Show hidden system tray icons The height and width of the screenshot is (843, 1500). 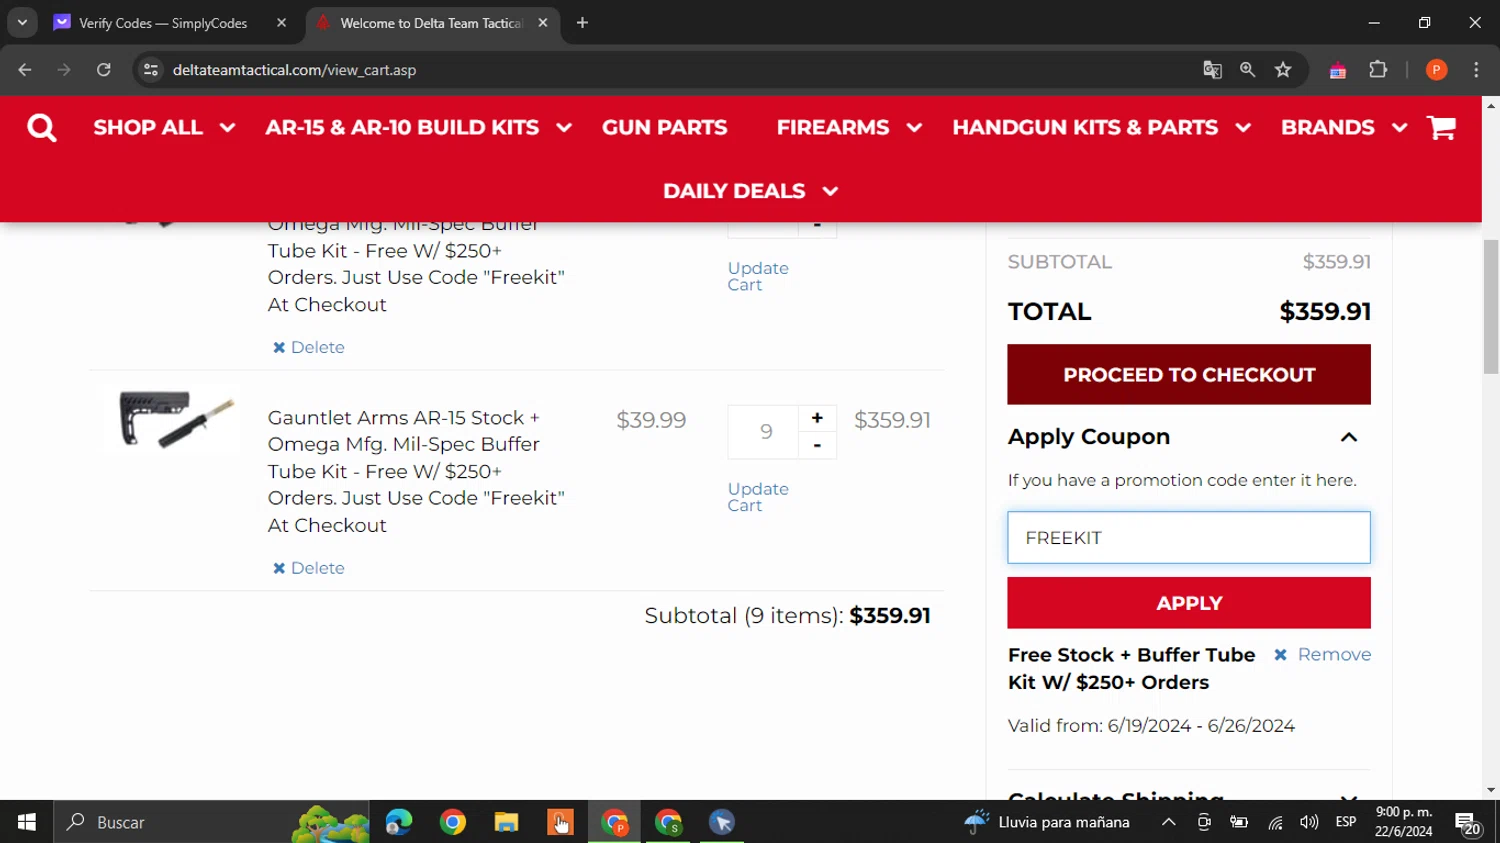(1168, 822)
